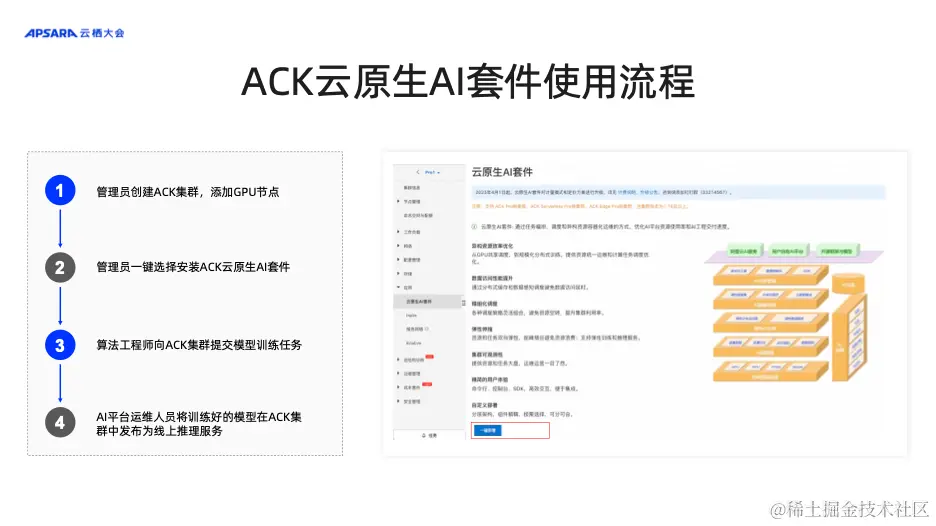Click the 数据访问性能提升 feature heading
Viewport: 936px width, 526px height.
tap(492, 278)
